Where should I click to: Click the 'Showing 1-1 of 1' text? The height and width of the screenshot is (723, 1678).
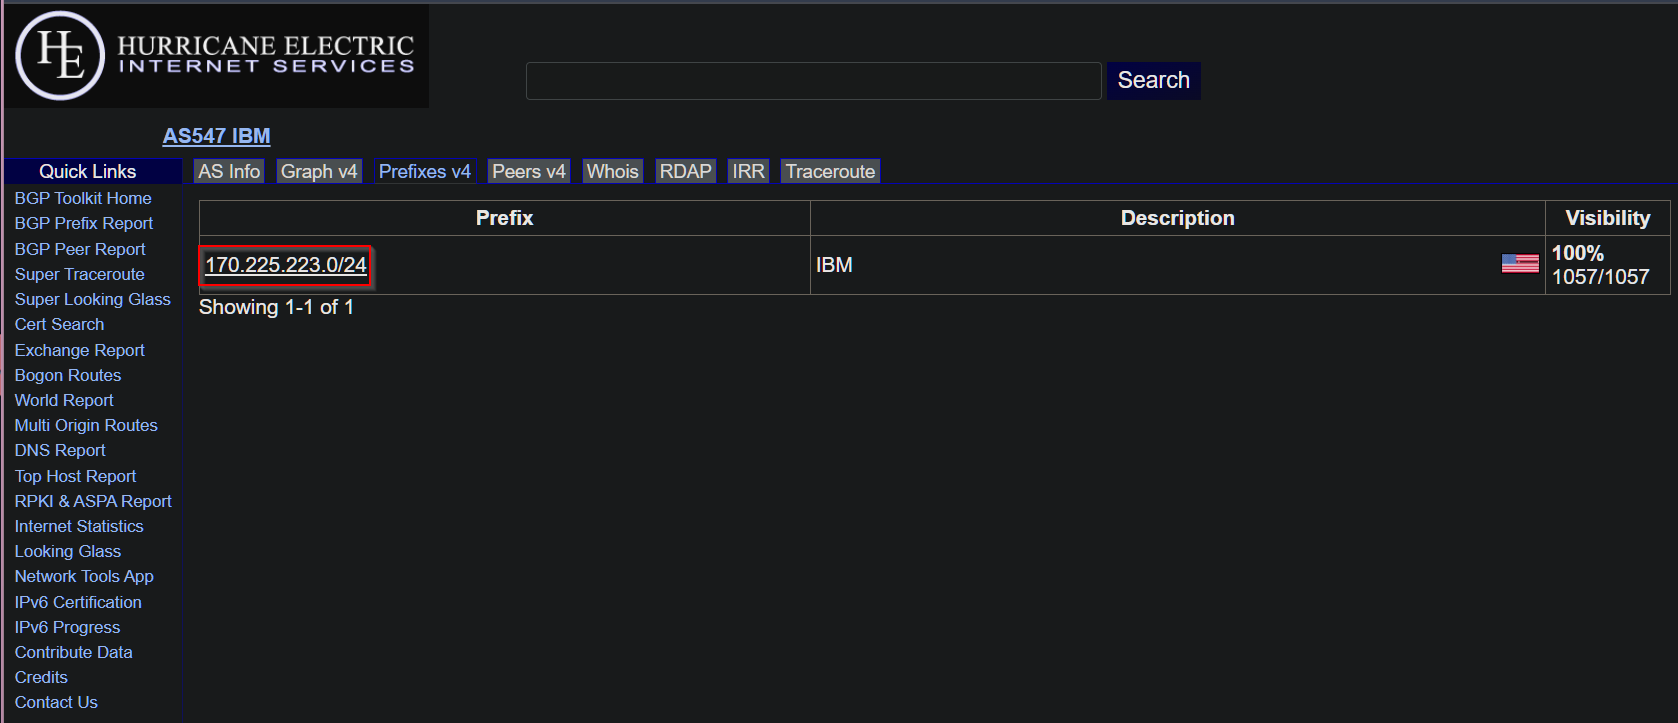coord(276,307)
